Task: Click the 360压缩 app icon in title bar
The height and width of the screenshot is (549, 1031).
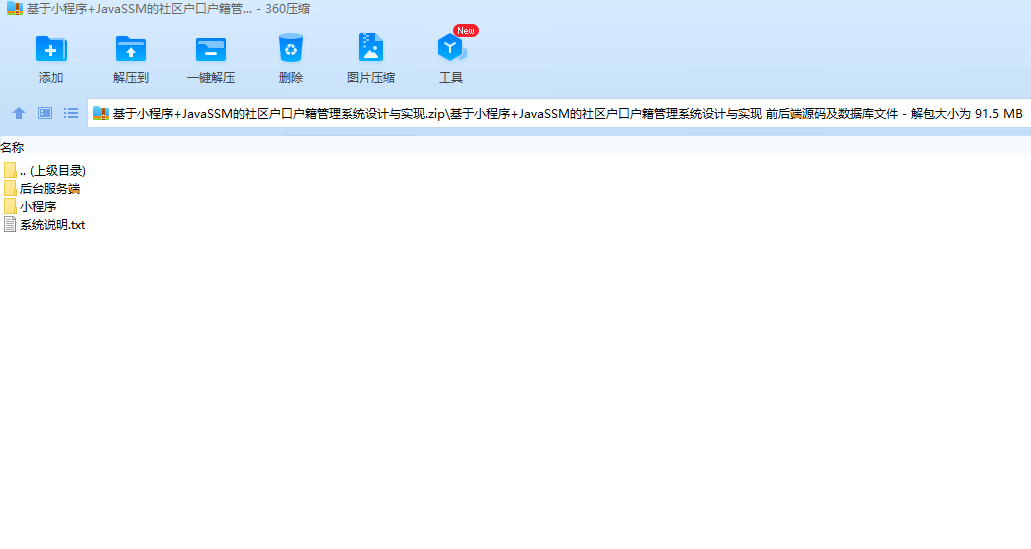Action: tap(14, 9)
